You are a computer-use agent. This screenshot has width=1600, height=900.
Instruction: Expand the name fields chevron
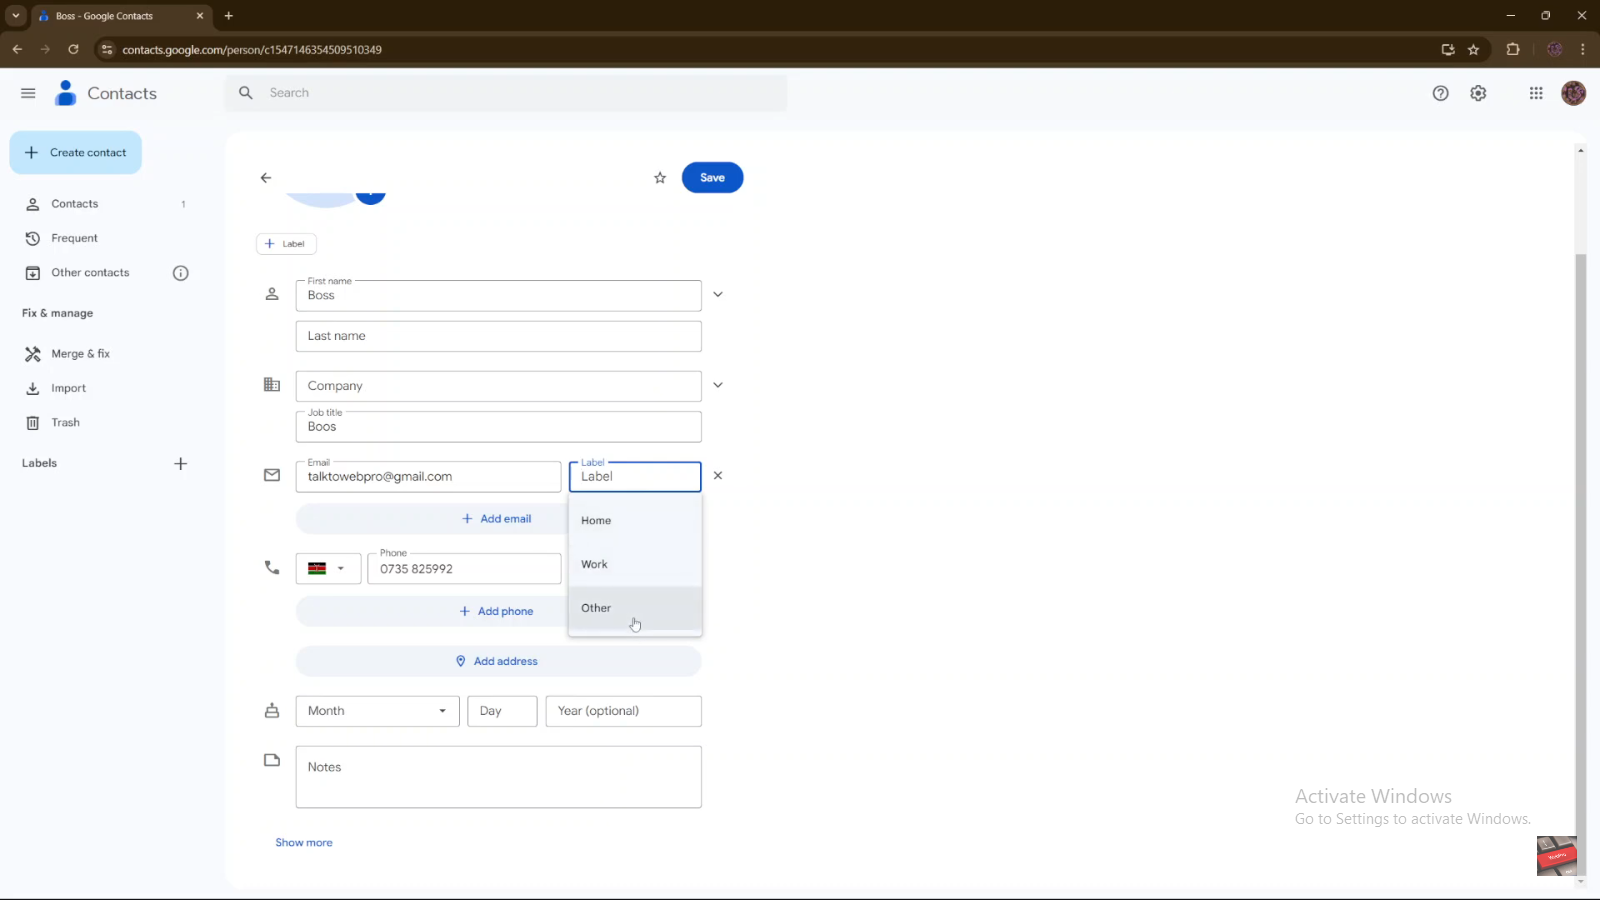click(718, 295)
